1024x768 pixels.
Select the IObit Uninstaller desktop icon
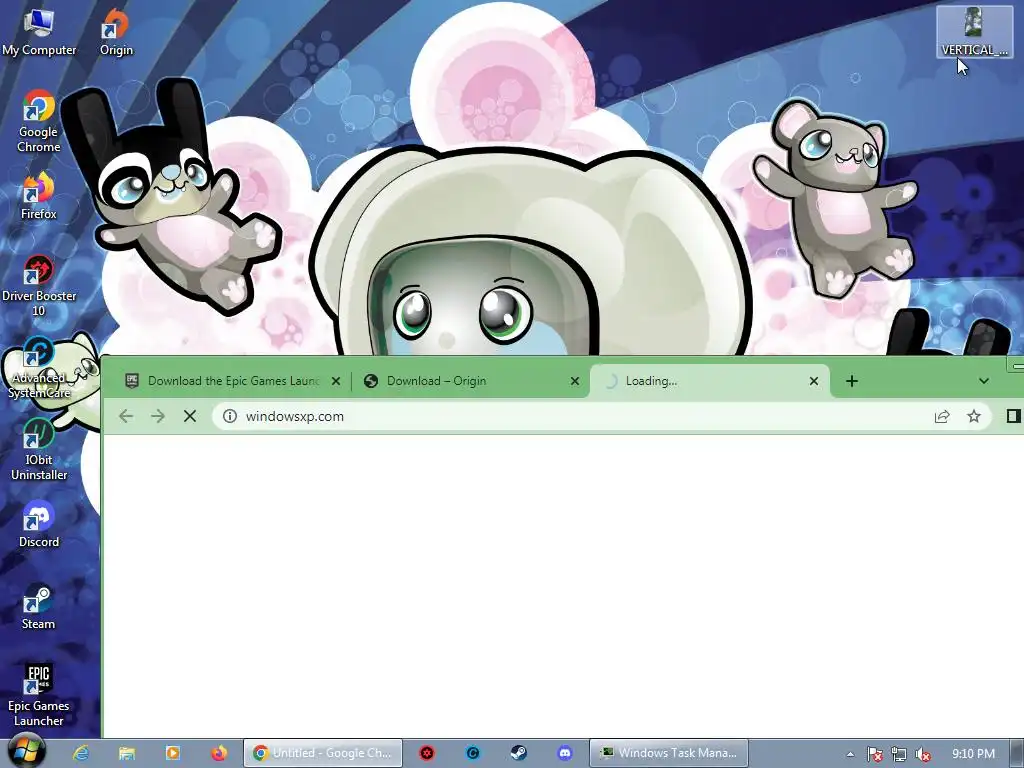pyautogui.click(x=39, y=451)
